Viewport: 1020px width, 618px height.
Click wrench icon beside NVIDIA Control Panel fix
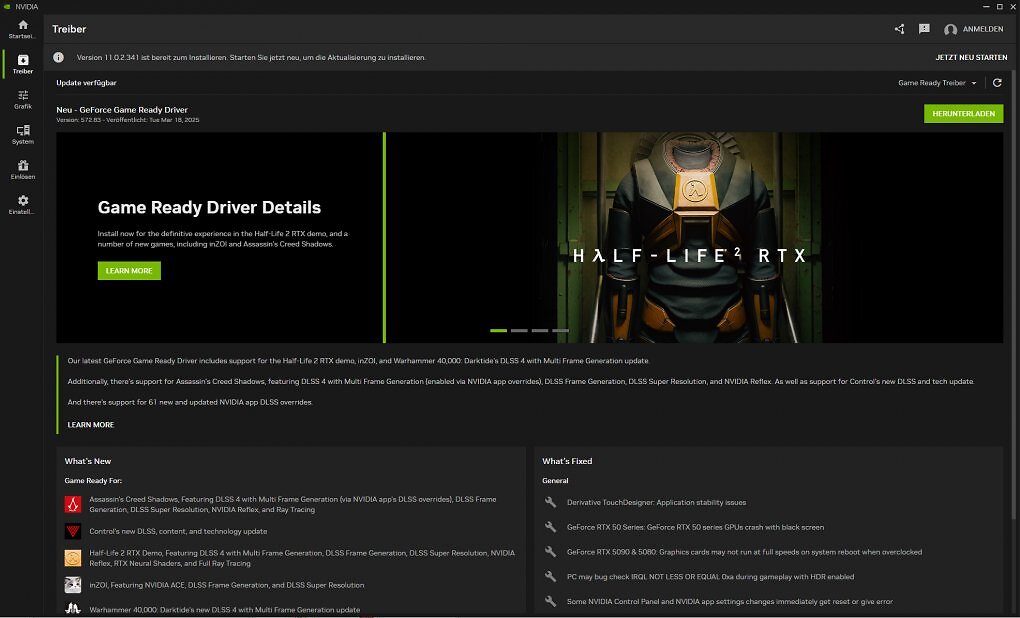pos(550,601)
